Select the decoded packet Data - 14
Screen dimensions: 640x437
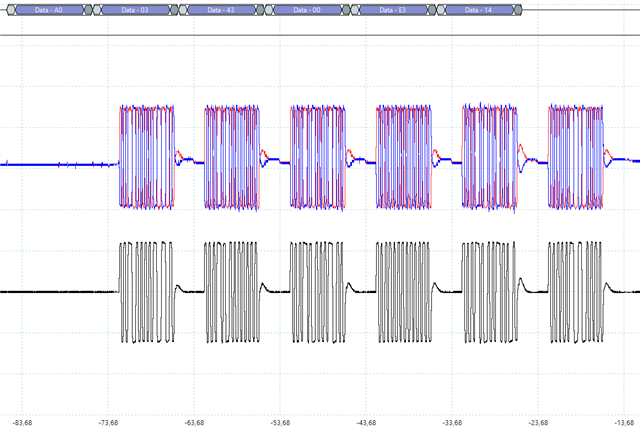(x=479, y=10)
